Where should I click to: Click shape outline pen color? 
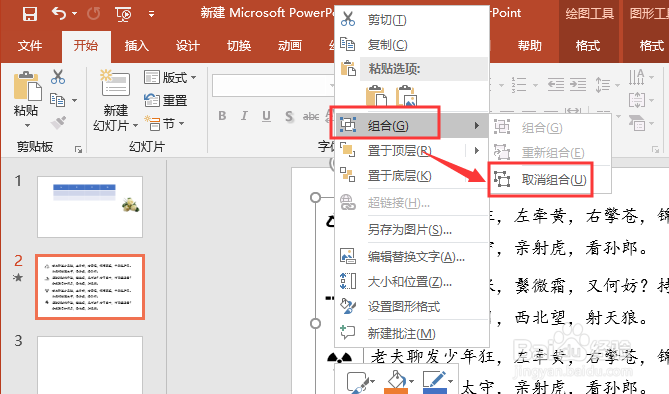click(434, 382)
